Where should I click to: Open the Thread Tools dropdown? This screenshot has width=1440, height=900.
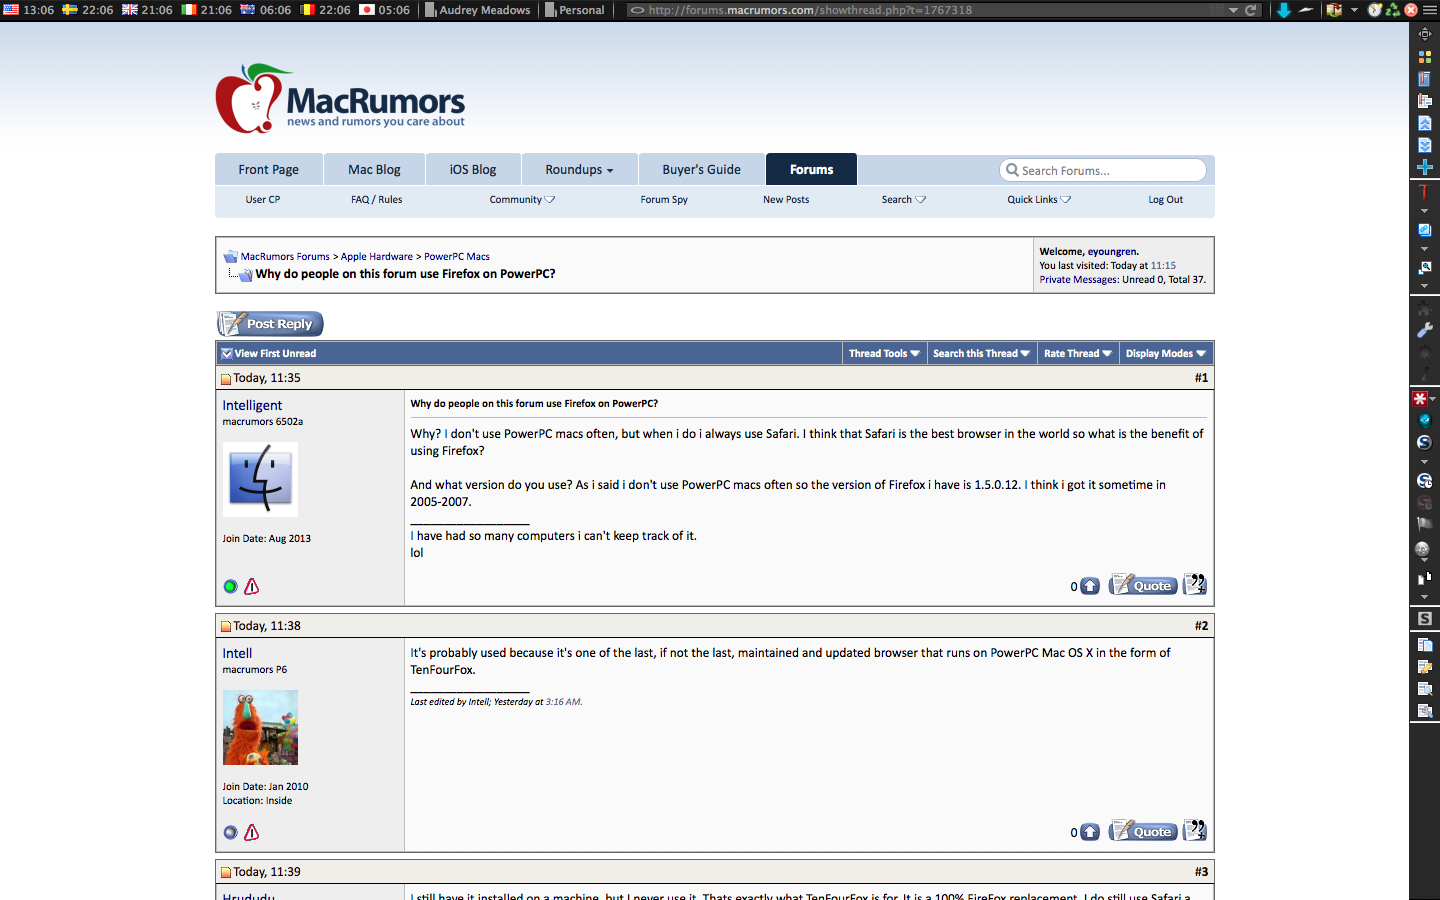tap(884, 353)
